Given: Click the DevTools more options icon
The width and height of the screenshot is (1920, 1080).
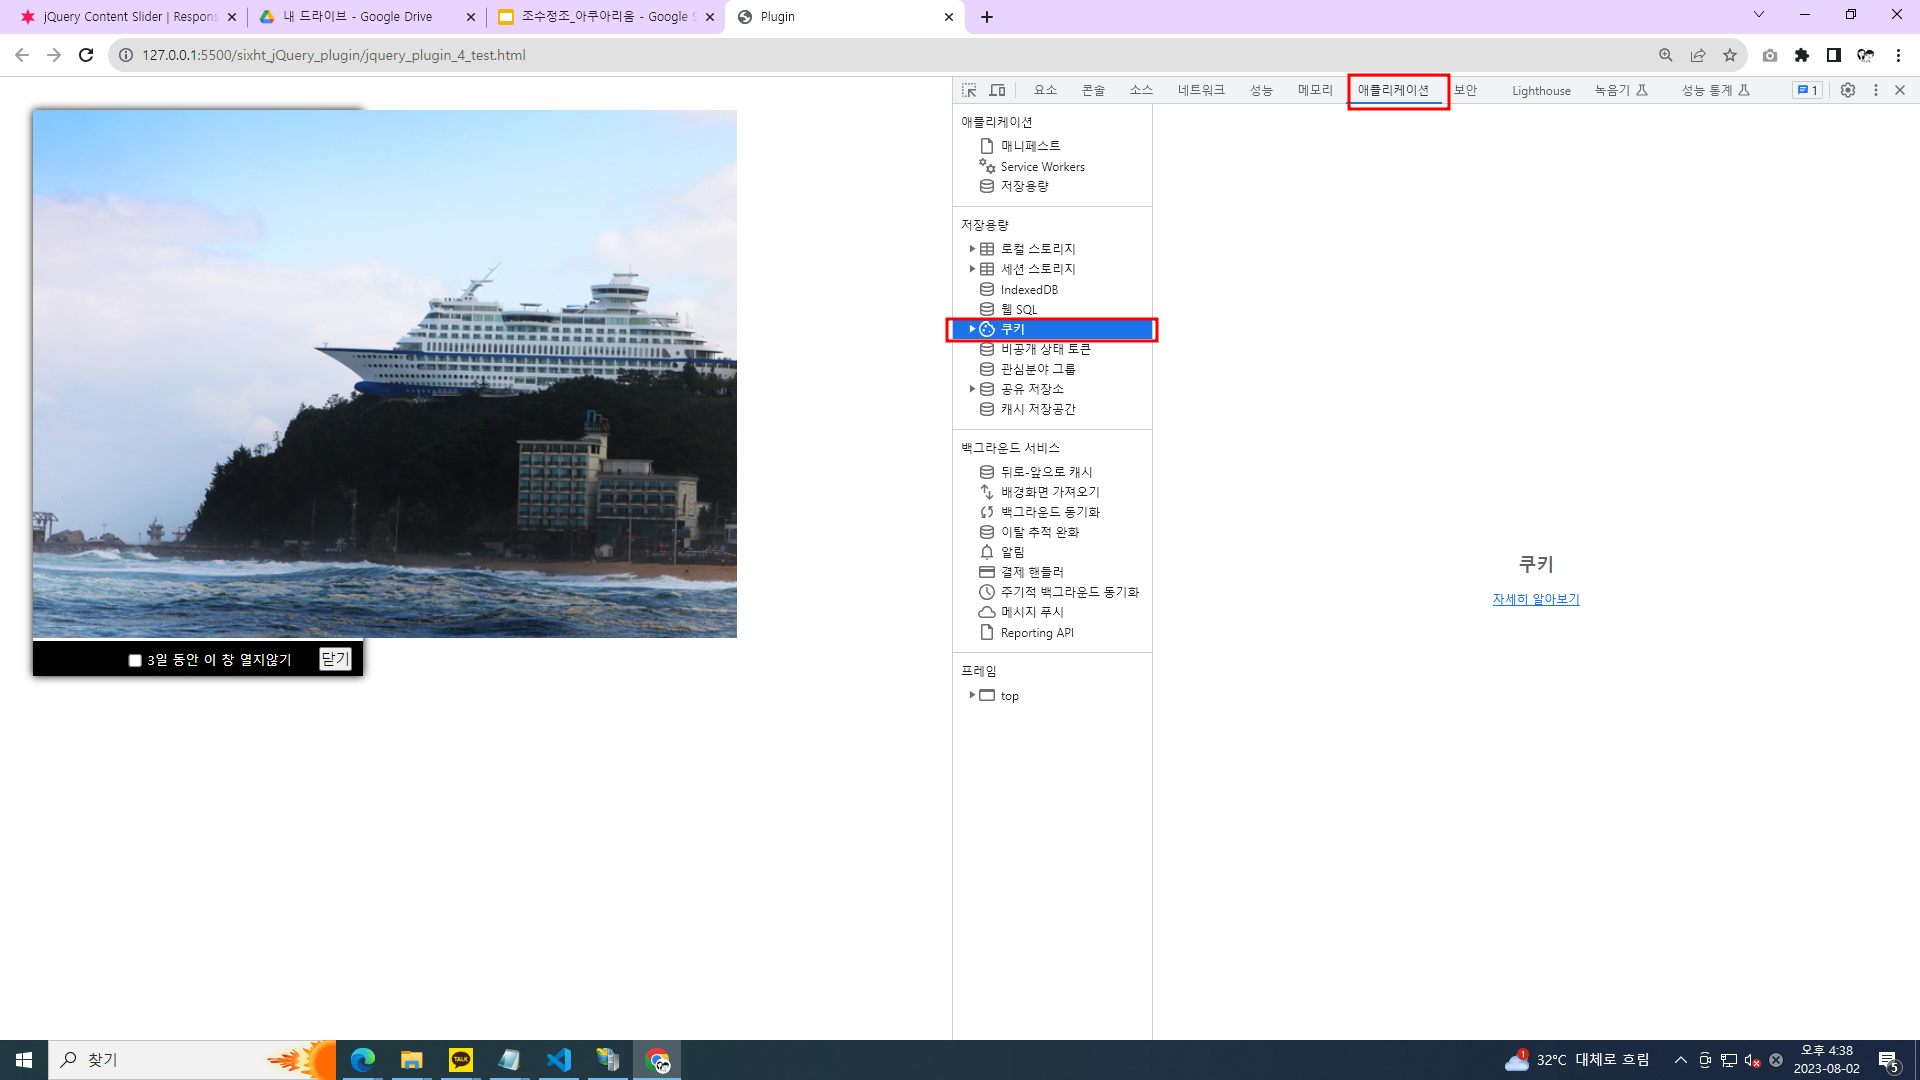Looking at the screenshot, I should (1876, 90).
